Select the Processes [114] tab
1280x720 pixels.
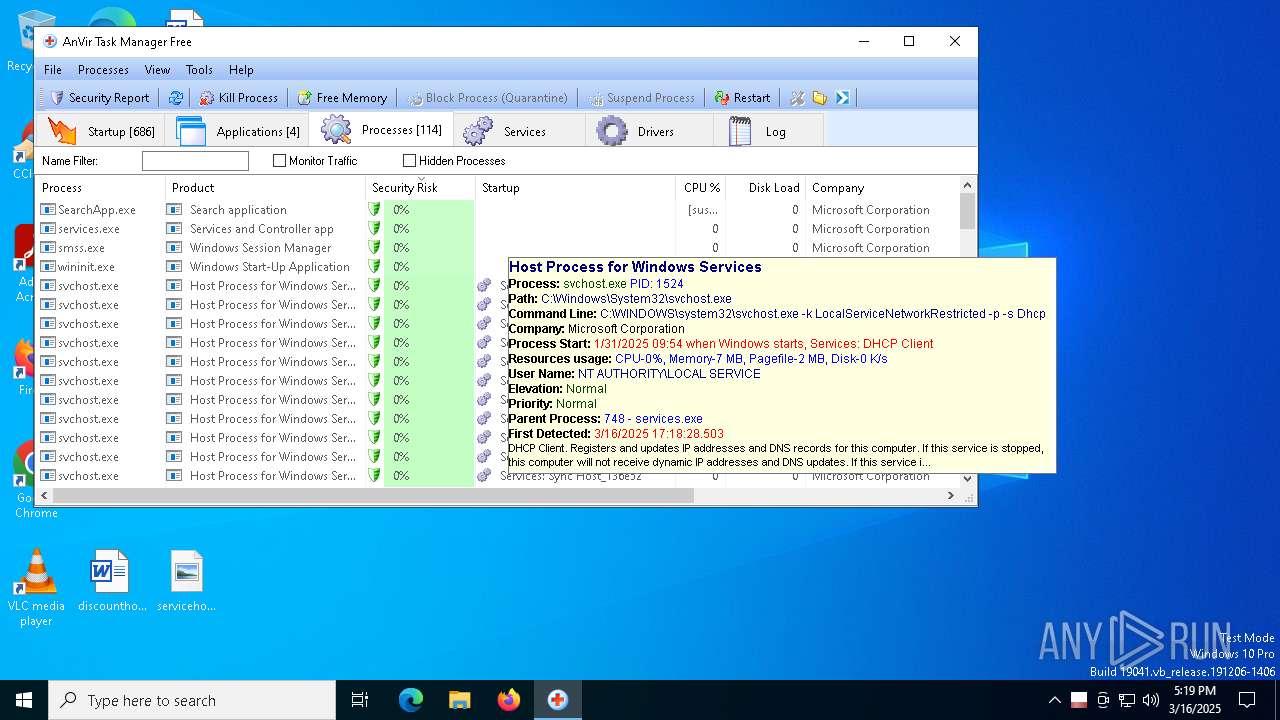coord(381,130)
